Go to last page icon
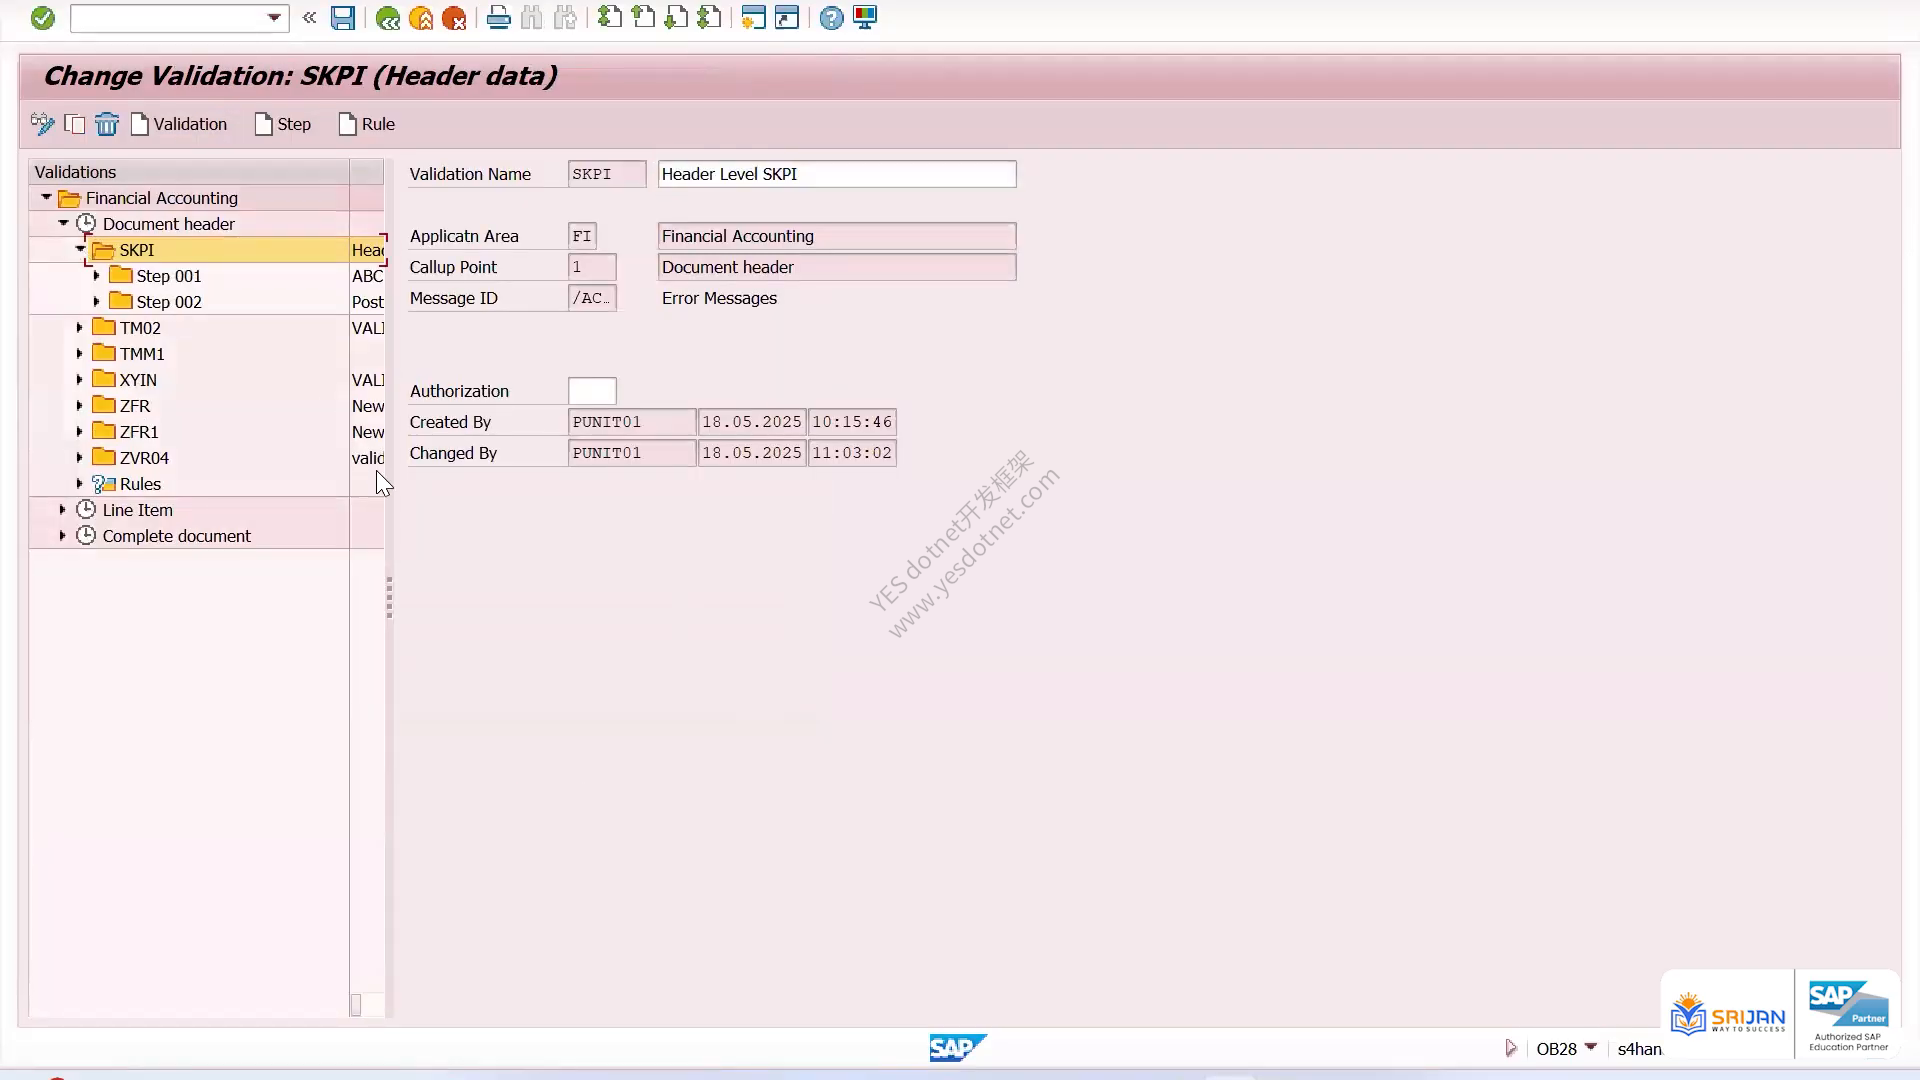This screenshot has height=1080, width=1920. pyautogui.click(x=709, y=18)
